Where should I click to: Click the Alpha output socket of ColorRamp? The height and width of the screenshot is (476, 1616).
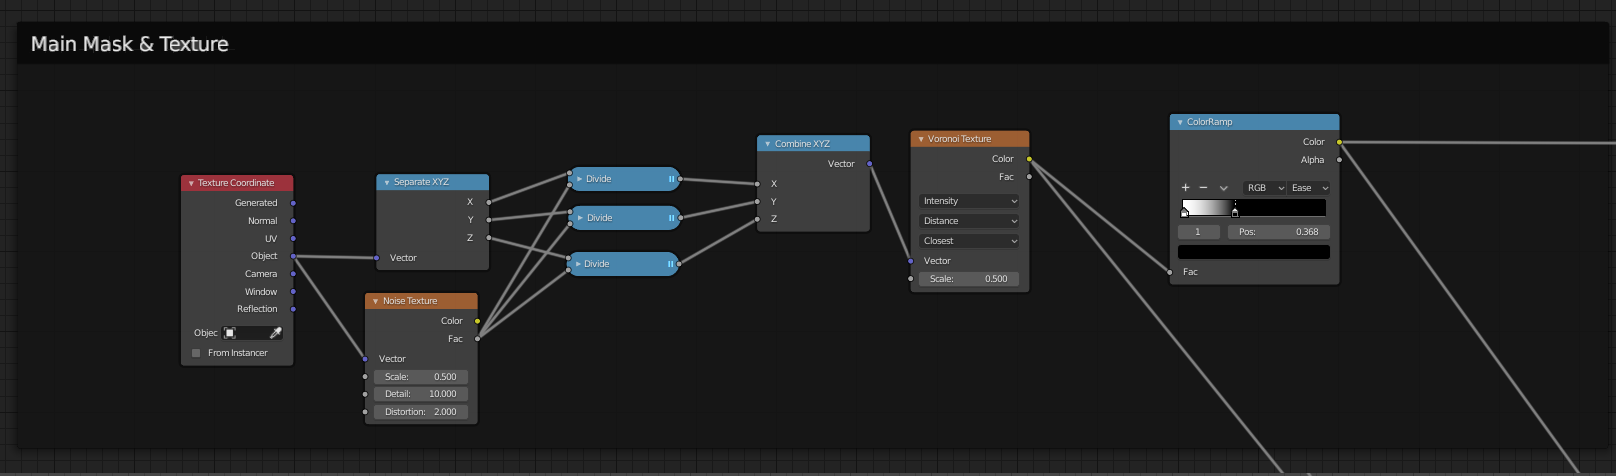(1339, 160)
